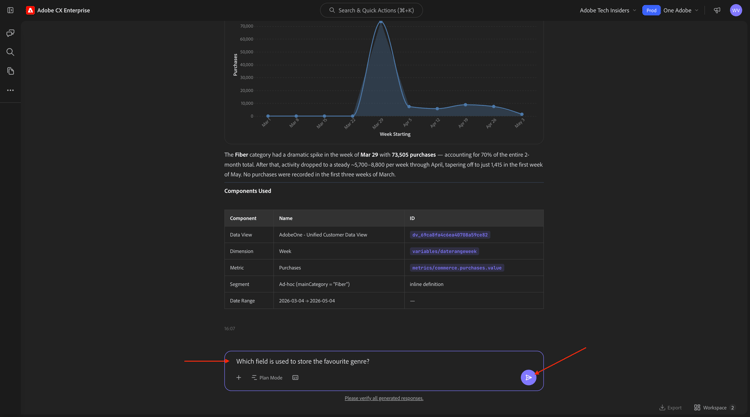Click the Data View row label
Viewport: 750px width, 417px height.
click(241, 235)
